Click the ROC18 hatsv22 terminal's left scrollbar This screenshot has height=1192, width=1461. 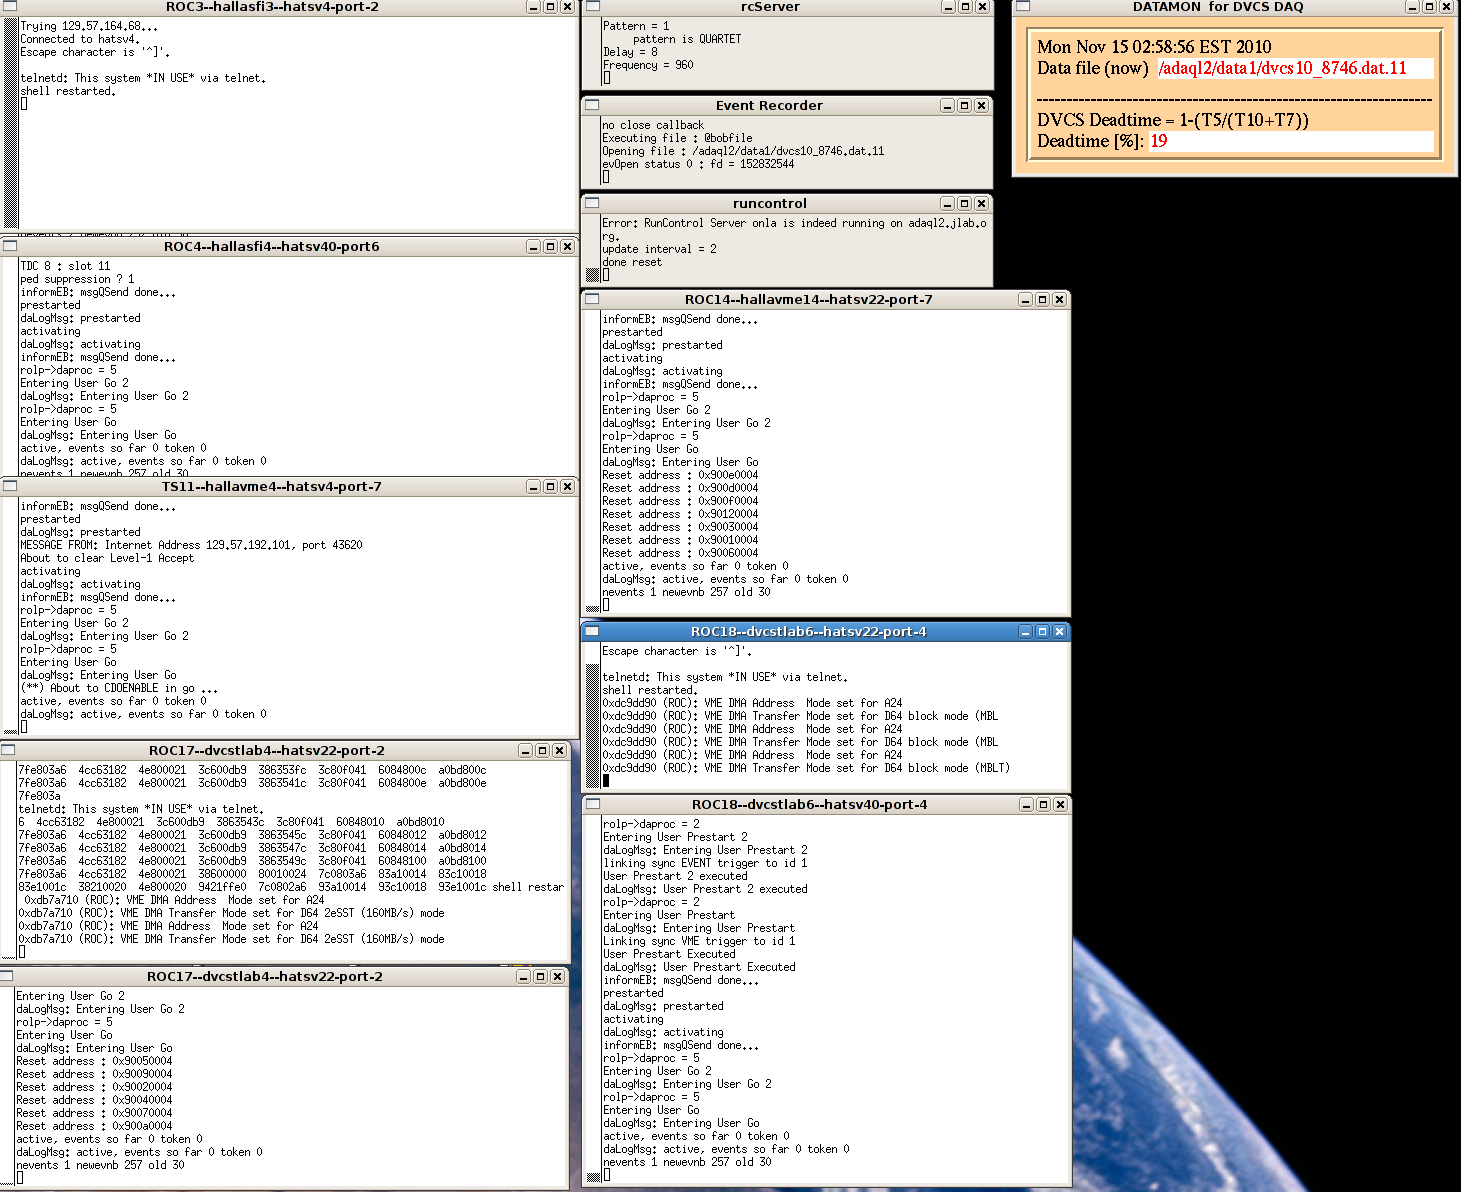coord(592,716)
